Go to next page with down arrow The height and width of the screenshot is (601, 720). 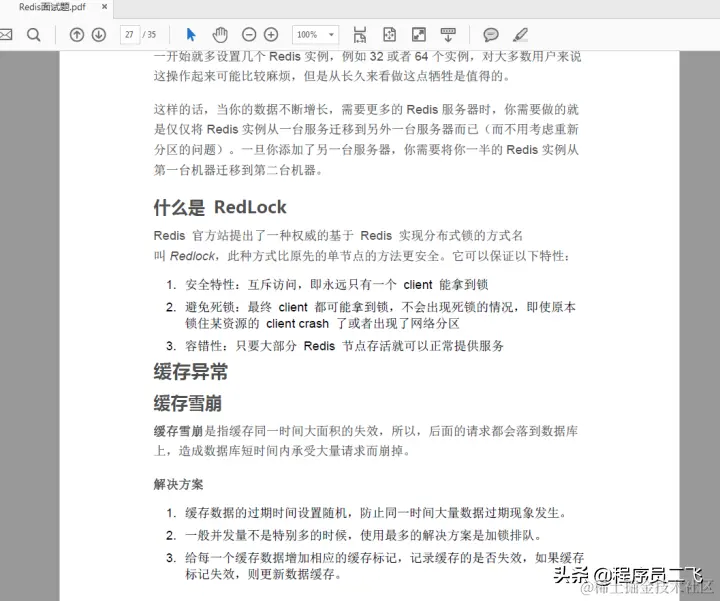(99, 34)
